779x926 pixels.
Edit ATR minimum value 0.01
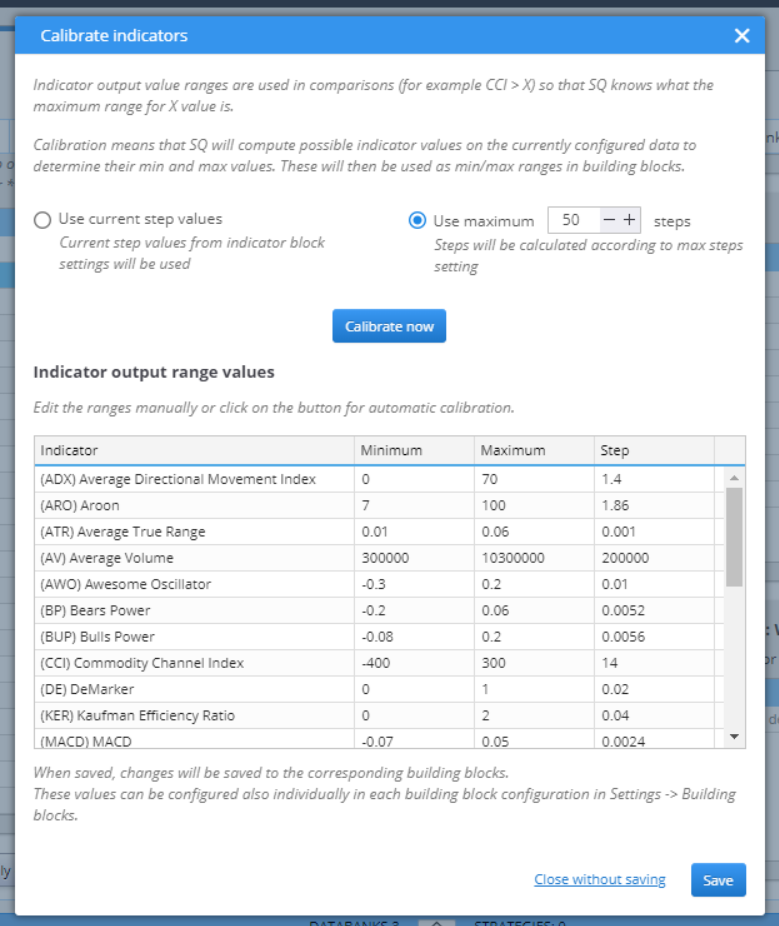pos(415,532)
